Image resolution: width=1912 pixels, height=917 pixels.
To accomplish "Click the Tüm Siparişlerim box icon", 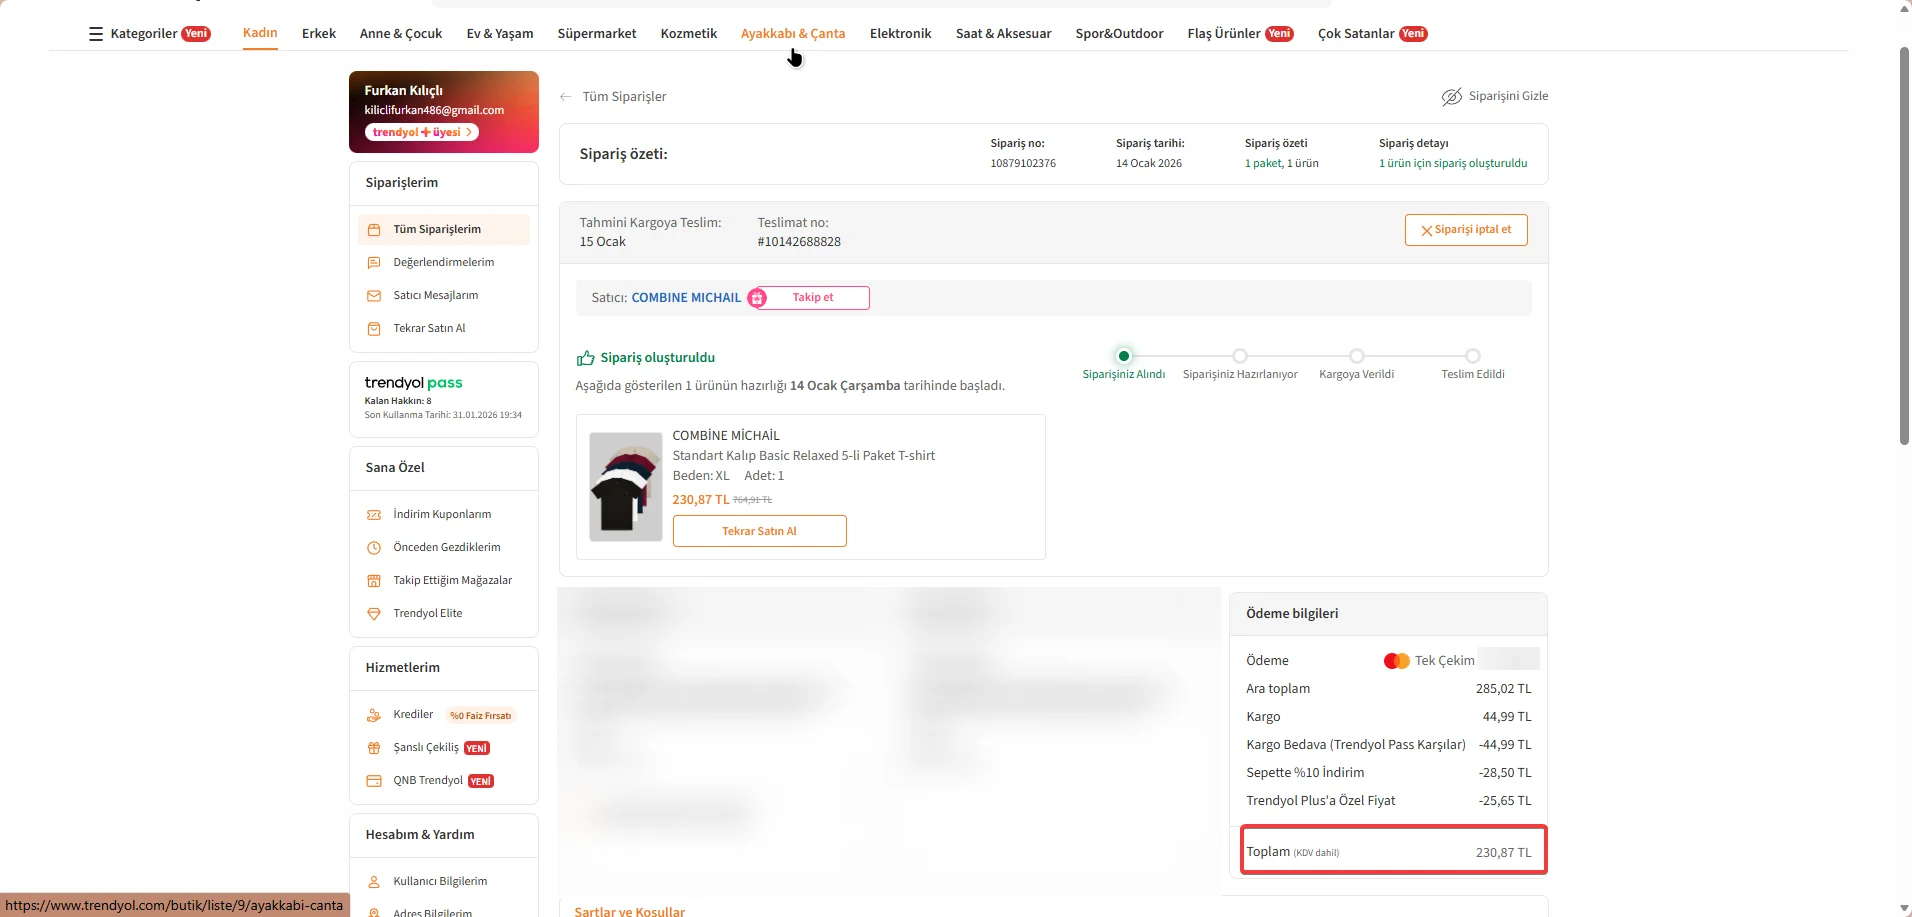I will click(374, 230).
